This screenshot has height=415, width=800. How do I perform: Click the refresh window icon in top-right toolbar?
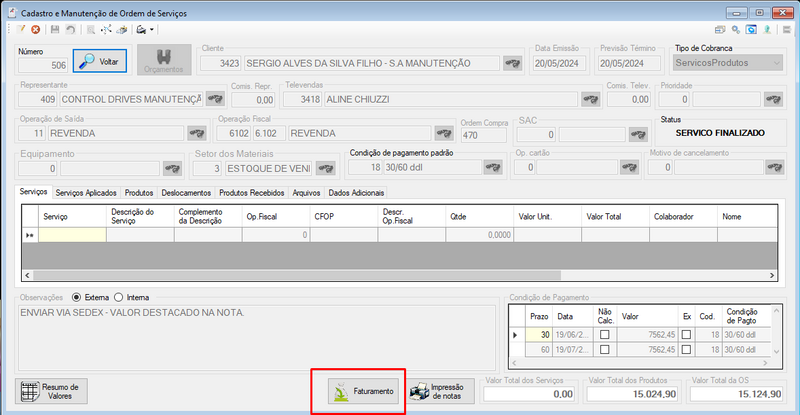tap(751, 30)
